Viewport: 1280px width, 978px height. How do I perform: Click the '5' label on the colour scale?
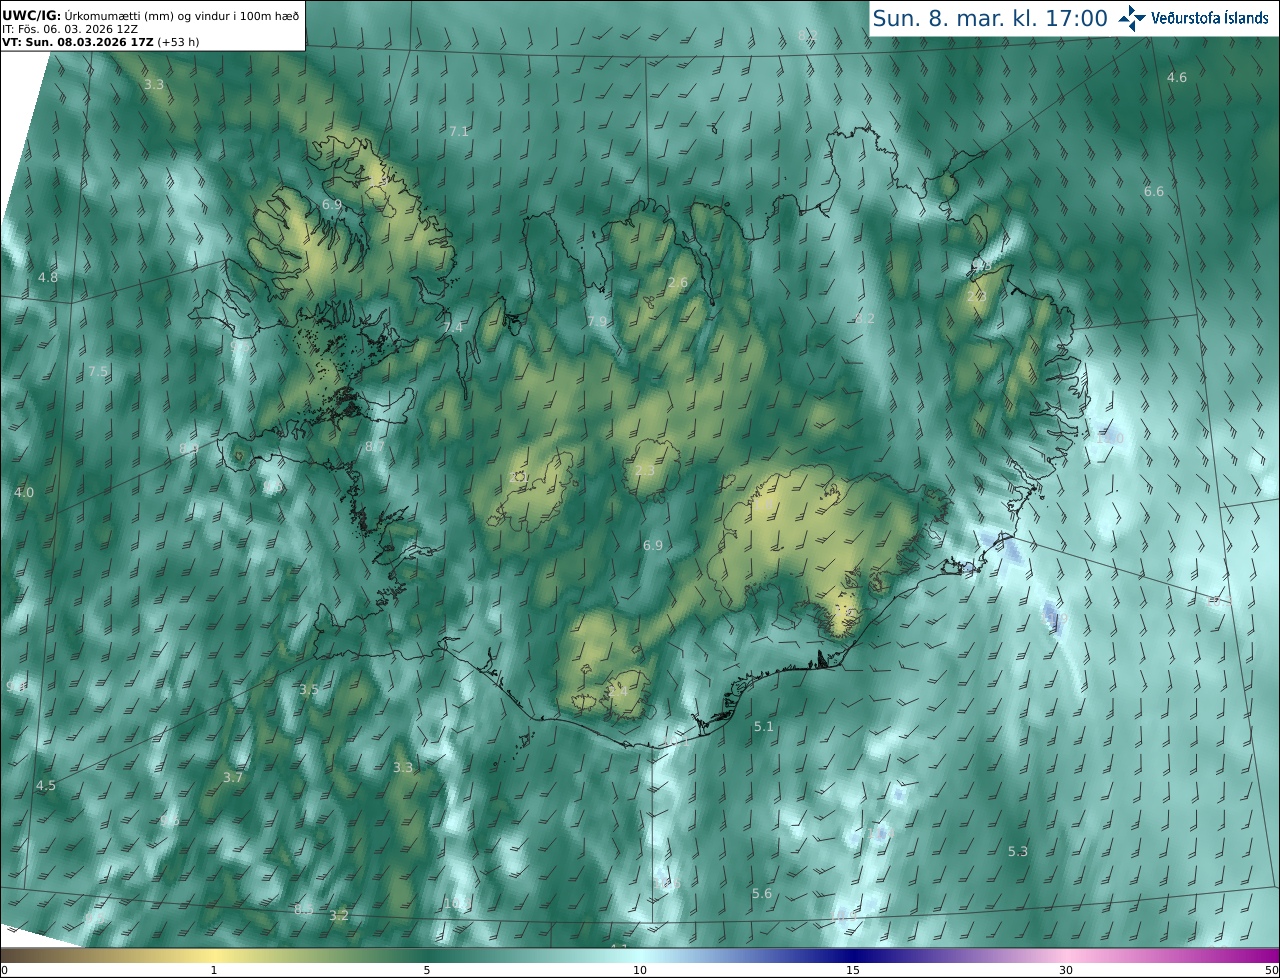427,970
